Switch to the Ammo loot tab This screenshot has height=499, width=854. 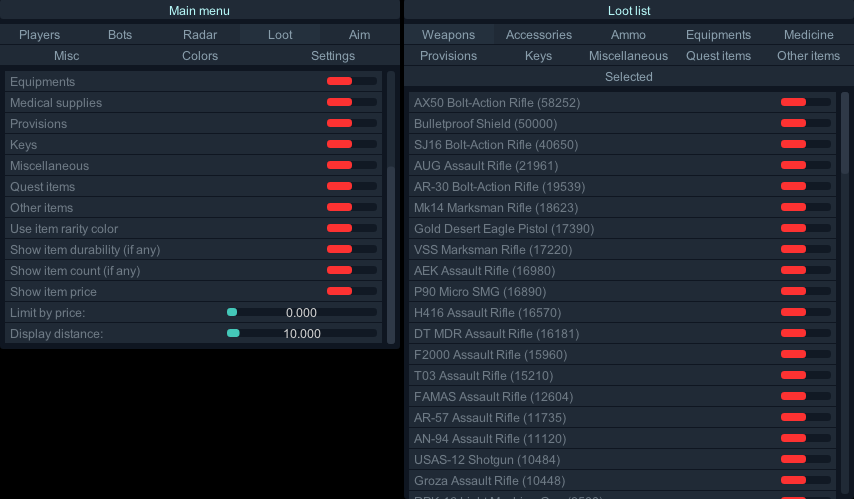629,35
